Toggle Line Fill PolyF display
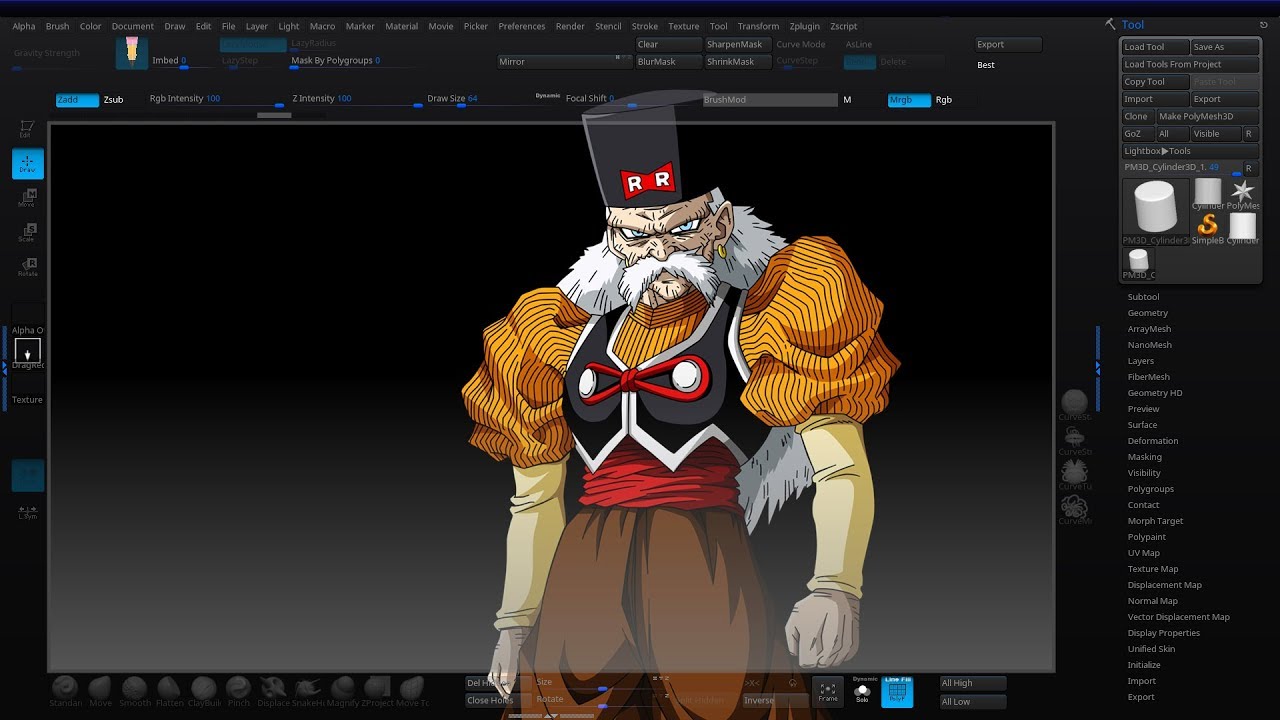Image resolution: width=1280 pixels, height=720 pixels. 897,691
